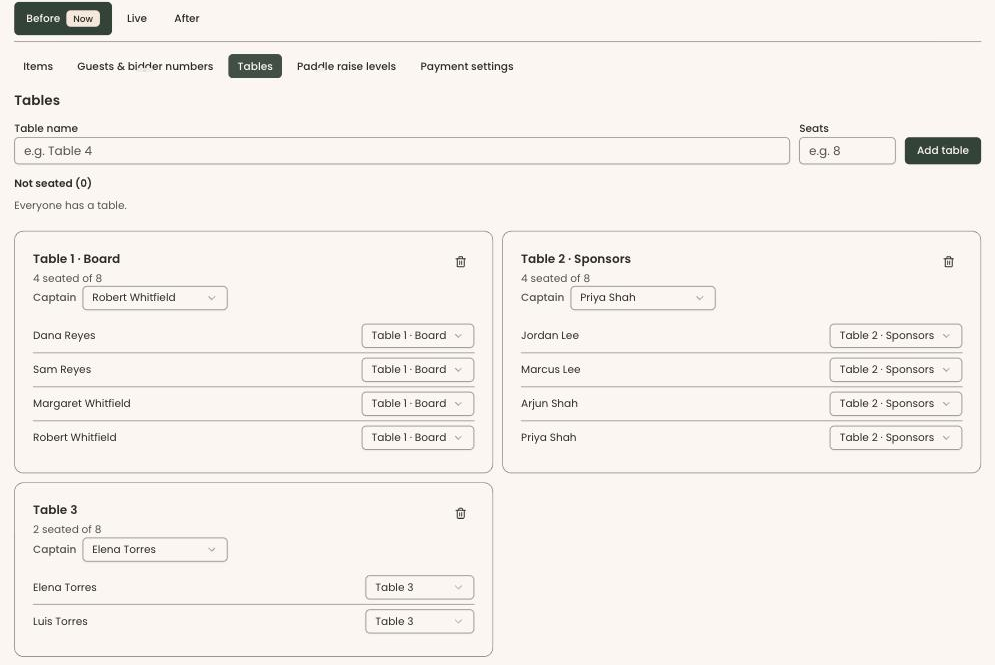Open the Captain dropdown showing Robert Whitfield
This screenshot has height=665, width=995.
[x=155, y=298]
